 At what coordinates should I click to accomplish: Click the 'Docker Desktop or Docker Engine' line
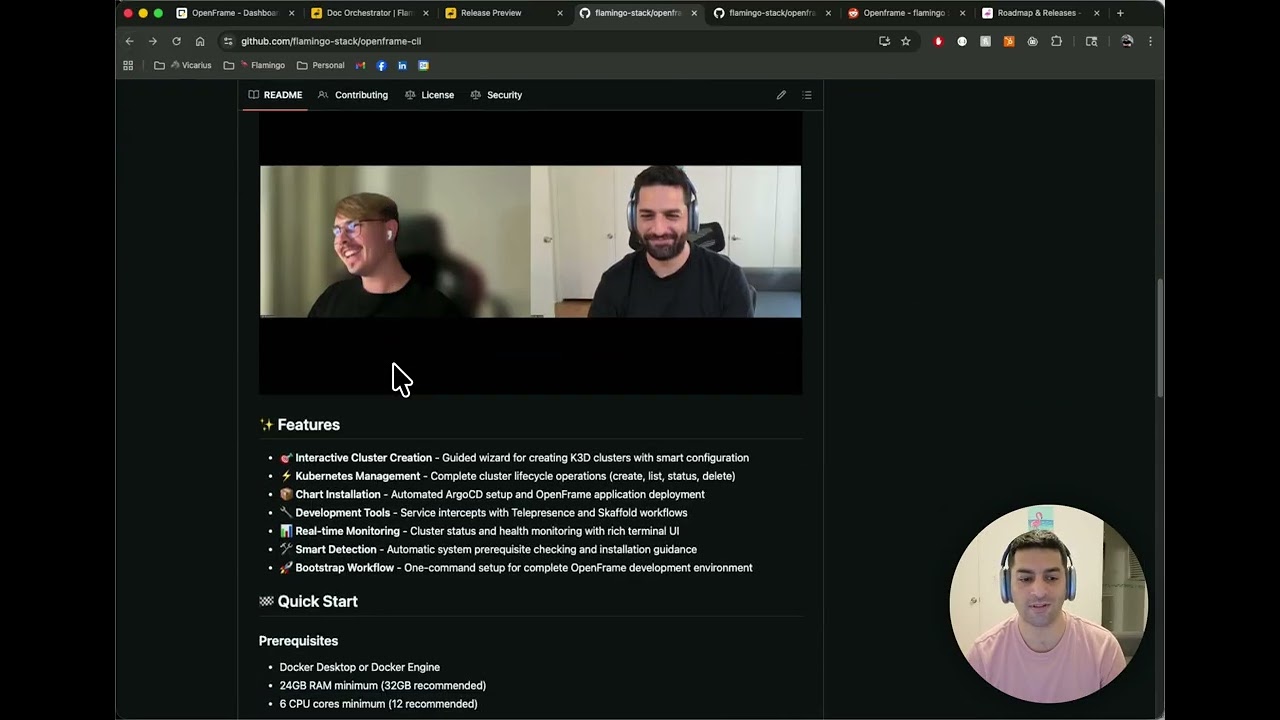coord(360,667)
